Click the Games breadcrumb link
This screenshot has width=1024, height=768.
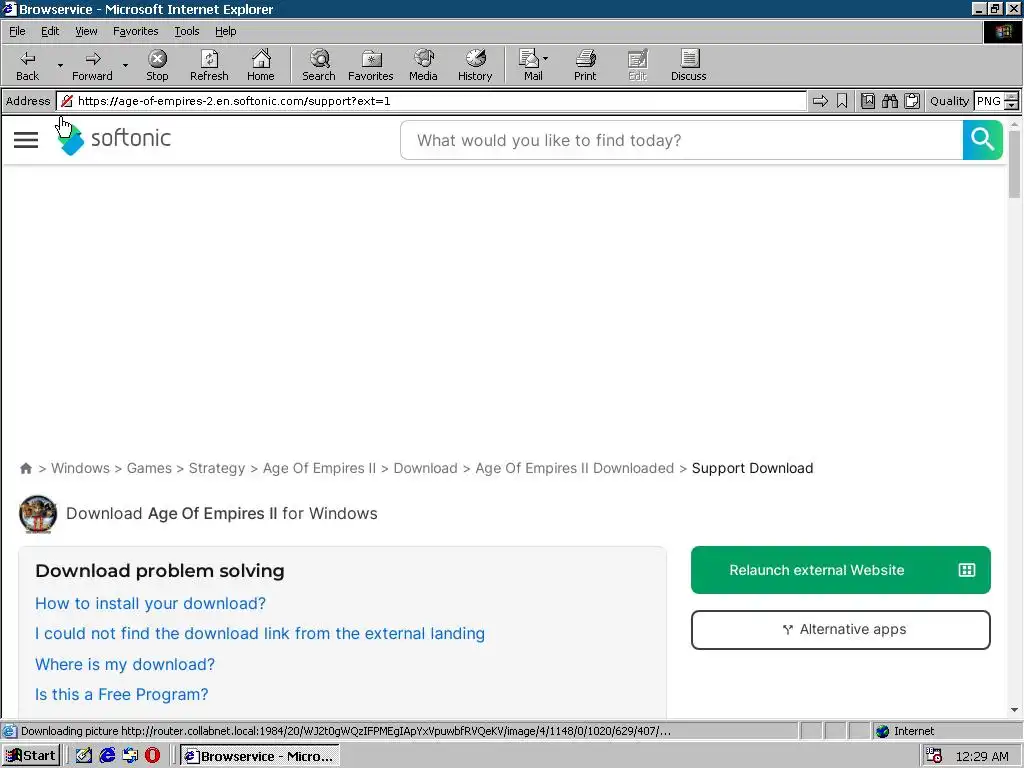149,468
